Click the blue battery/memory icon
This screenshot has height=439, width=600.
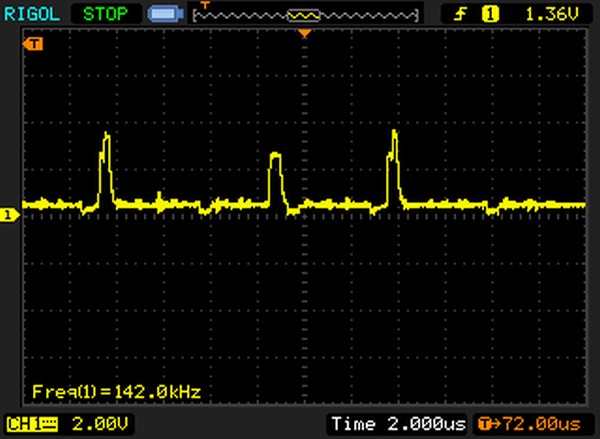click(163, 14)
